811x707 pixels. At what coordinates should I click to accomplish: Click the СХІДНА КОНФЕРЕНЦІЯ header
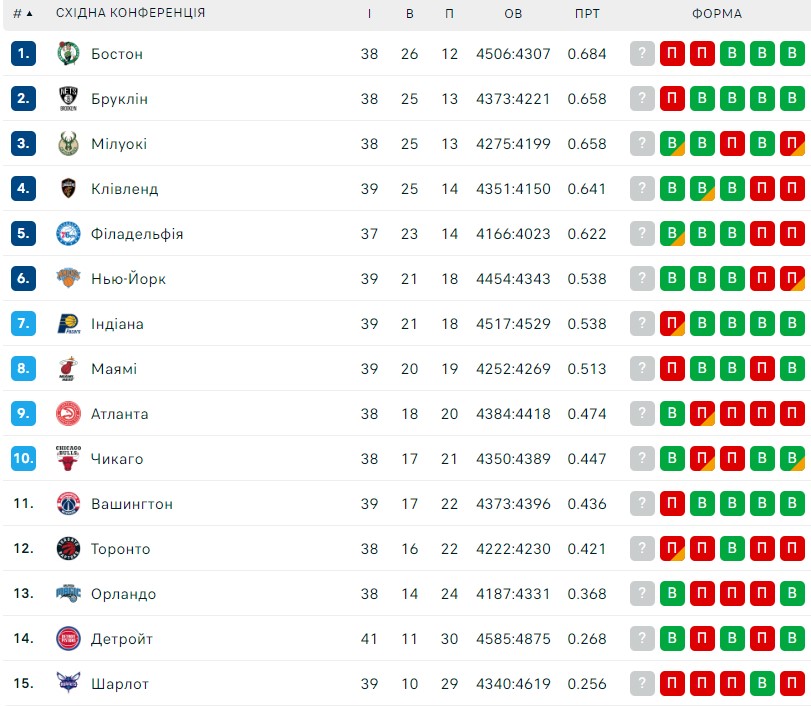[130, 13]
